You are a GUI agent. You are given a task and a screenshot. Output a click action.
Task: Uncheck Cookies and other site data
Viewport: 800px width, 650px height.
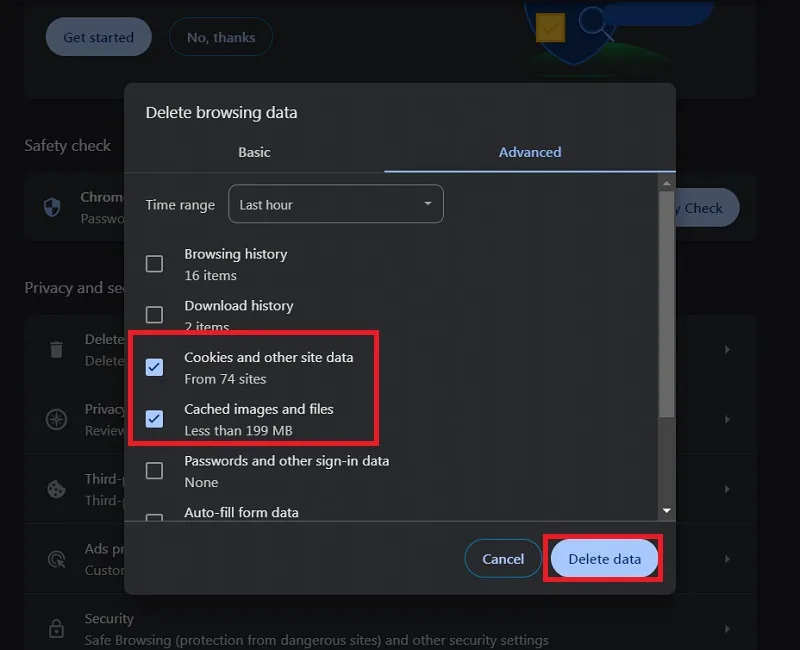click(x=154, y=367)
